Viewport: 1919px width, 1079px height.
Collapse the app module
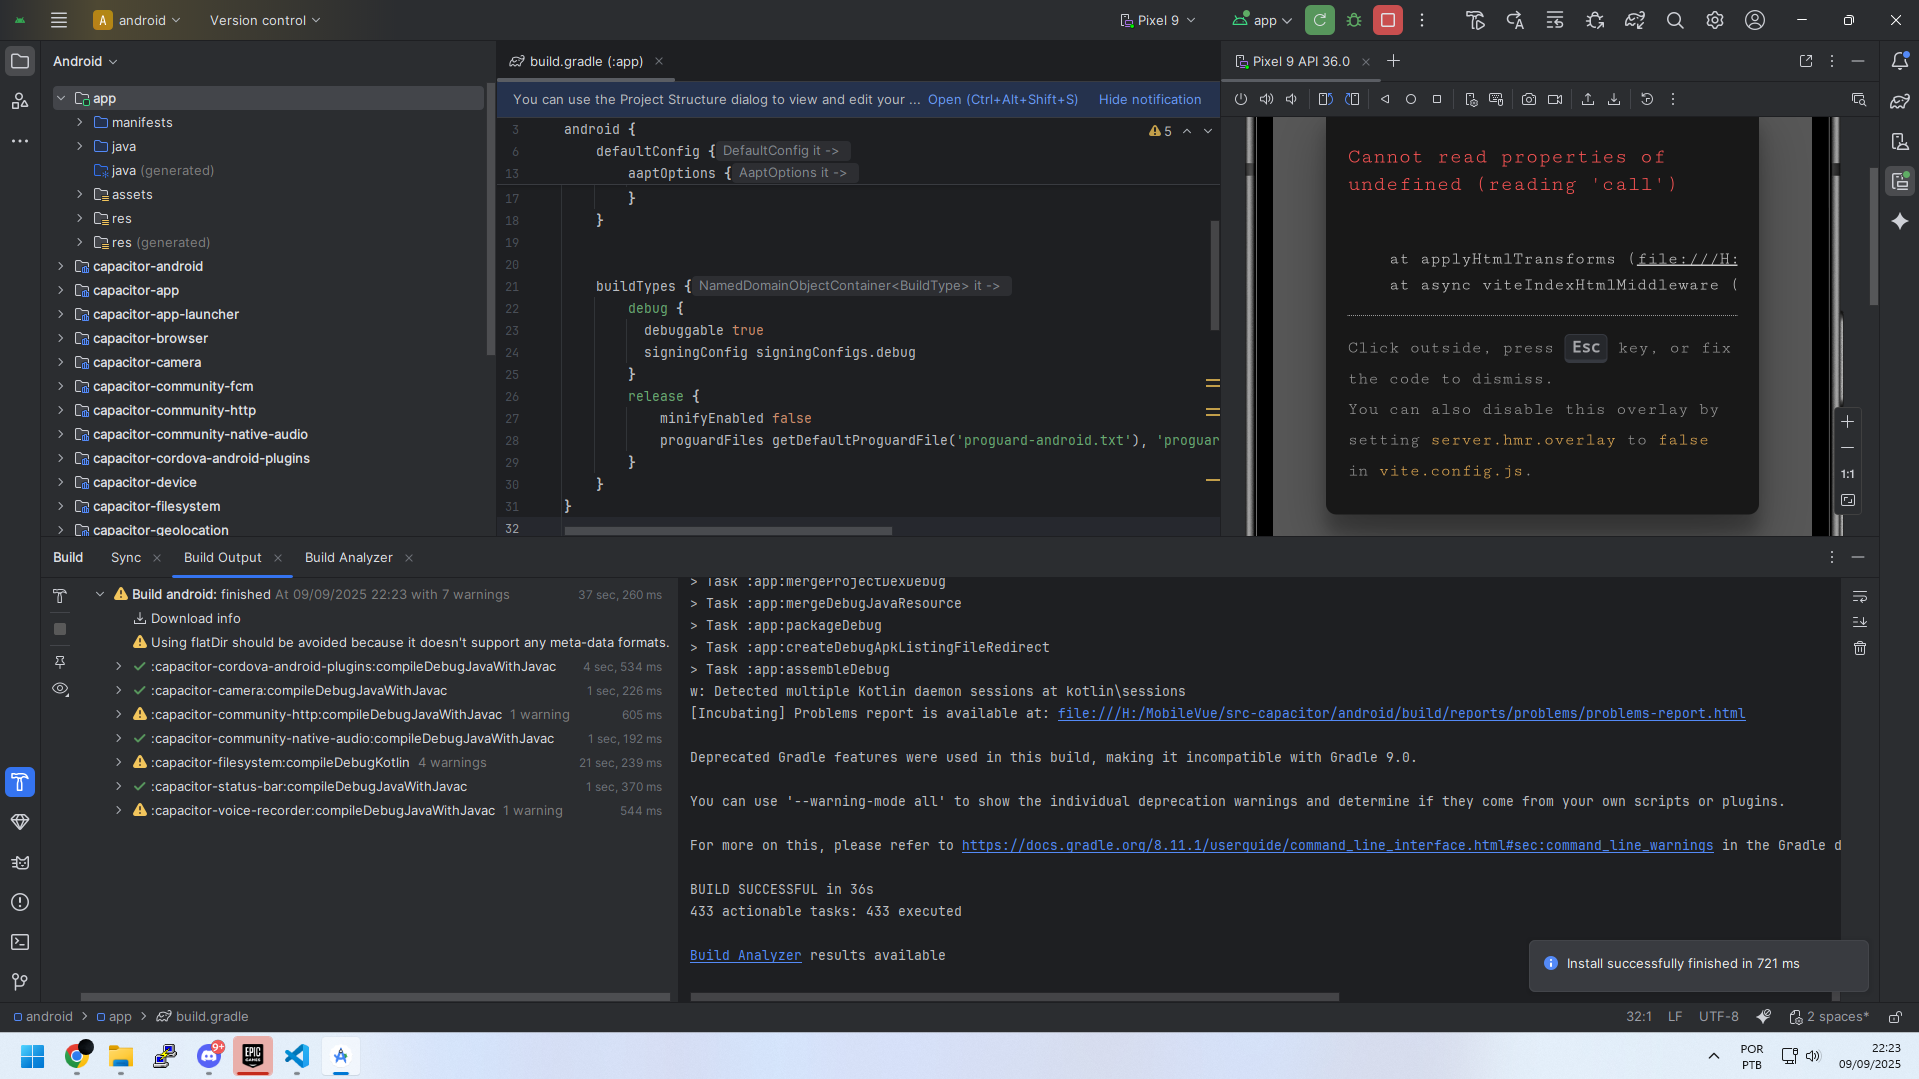coord(61,98)
